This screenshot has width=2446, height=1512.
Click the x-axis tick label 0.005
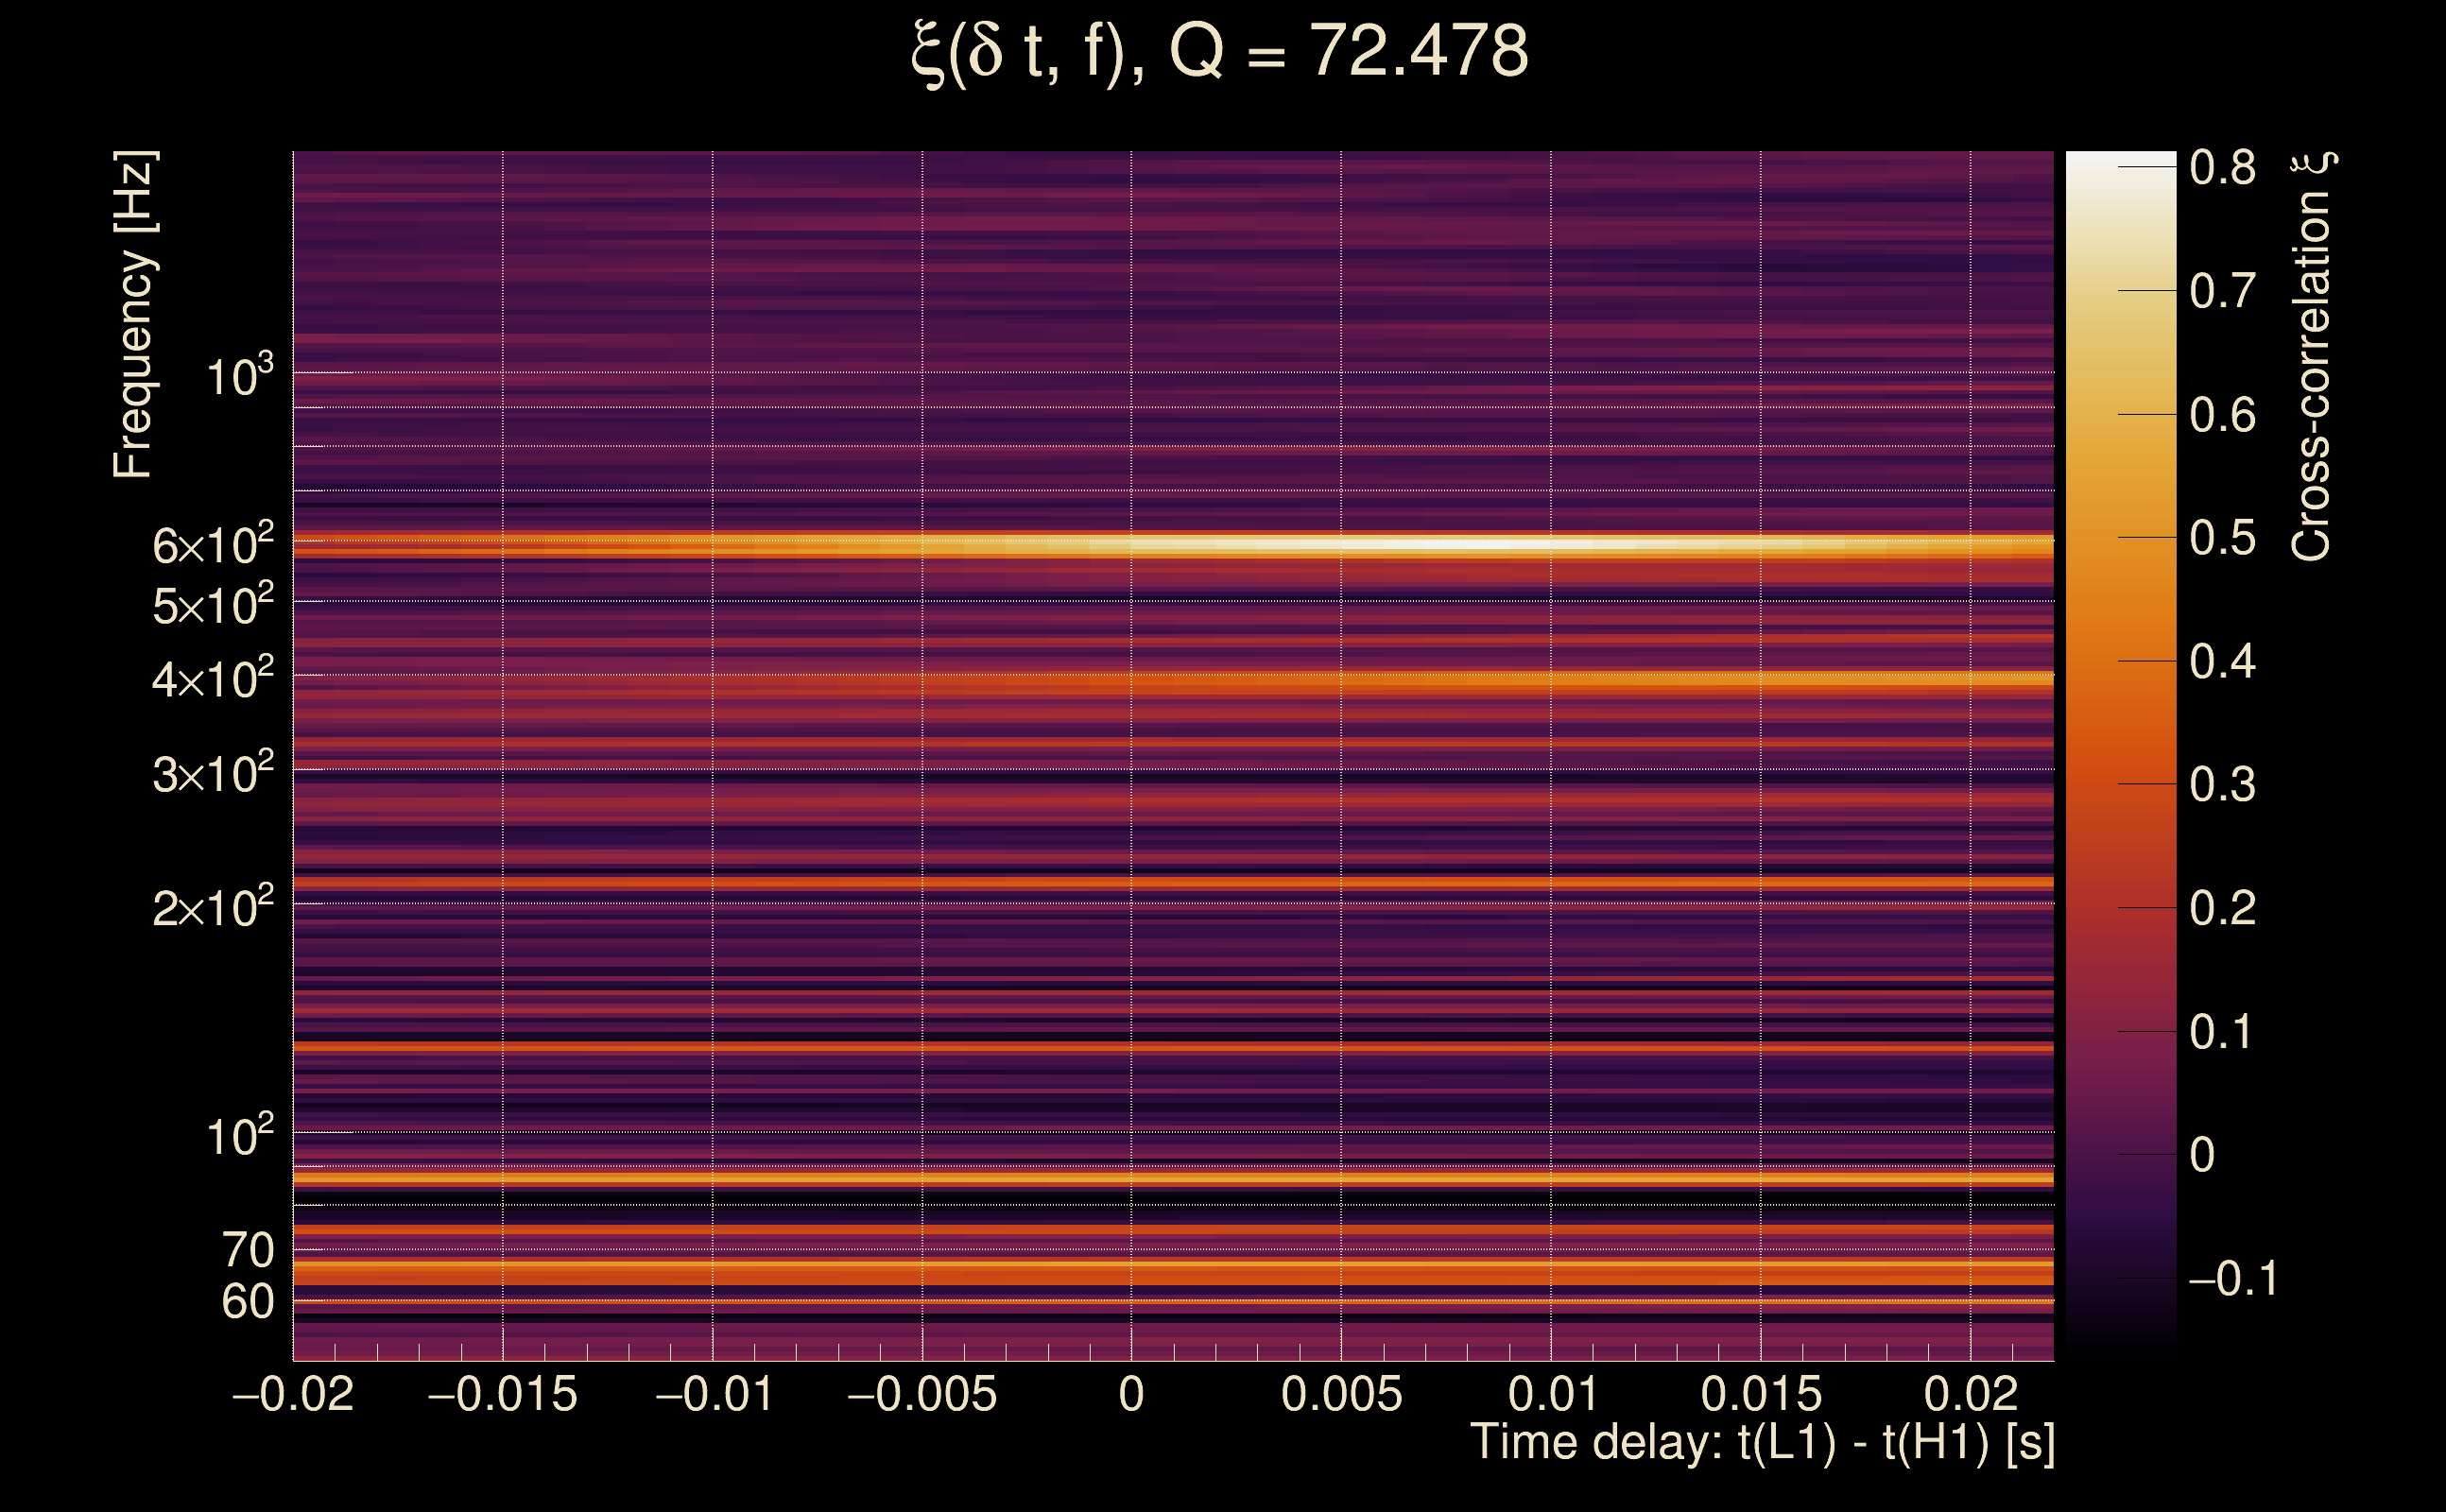coord(1341,1395)
